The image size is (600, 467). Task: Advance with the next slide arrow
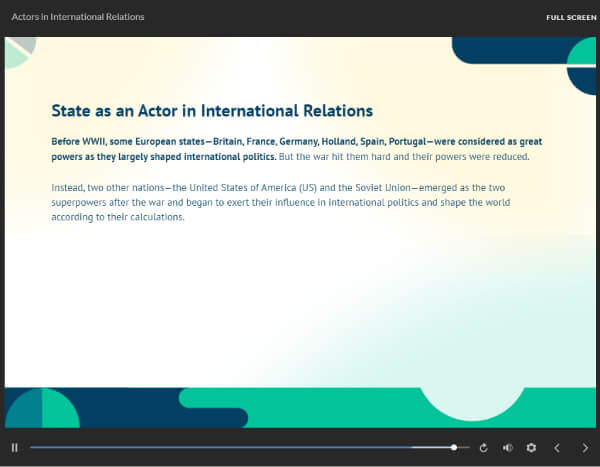[x=585, y=447]
